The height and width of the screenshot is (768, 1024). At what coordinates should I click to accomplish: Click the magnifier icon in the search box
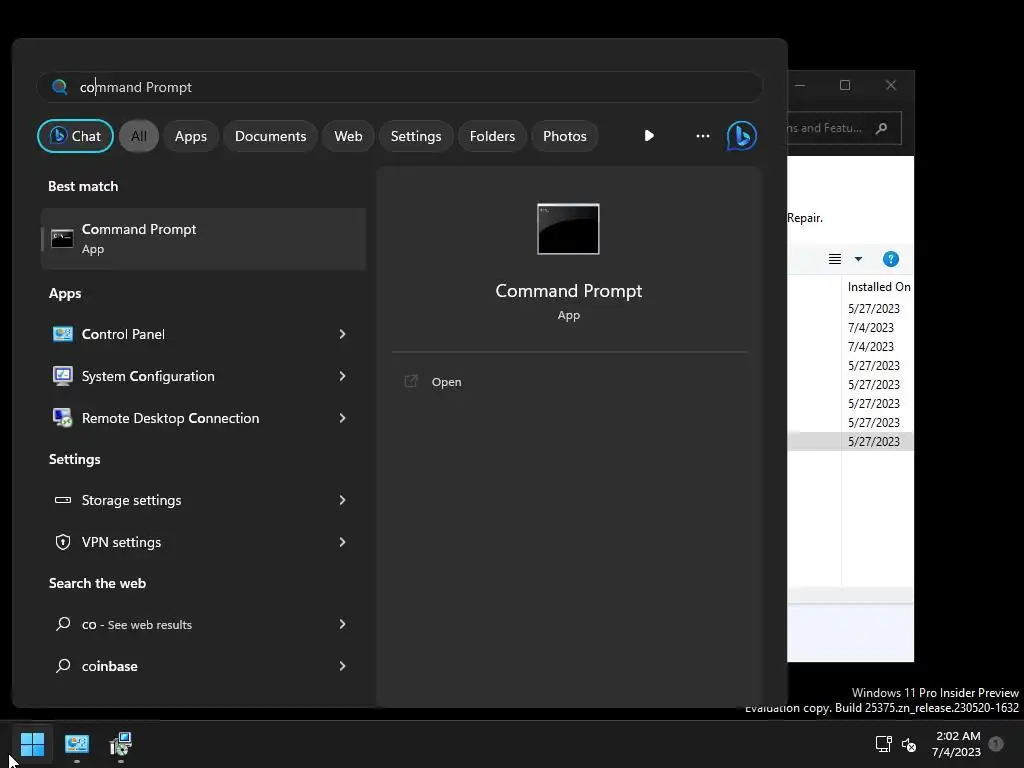59,87
